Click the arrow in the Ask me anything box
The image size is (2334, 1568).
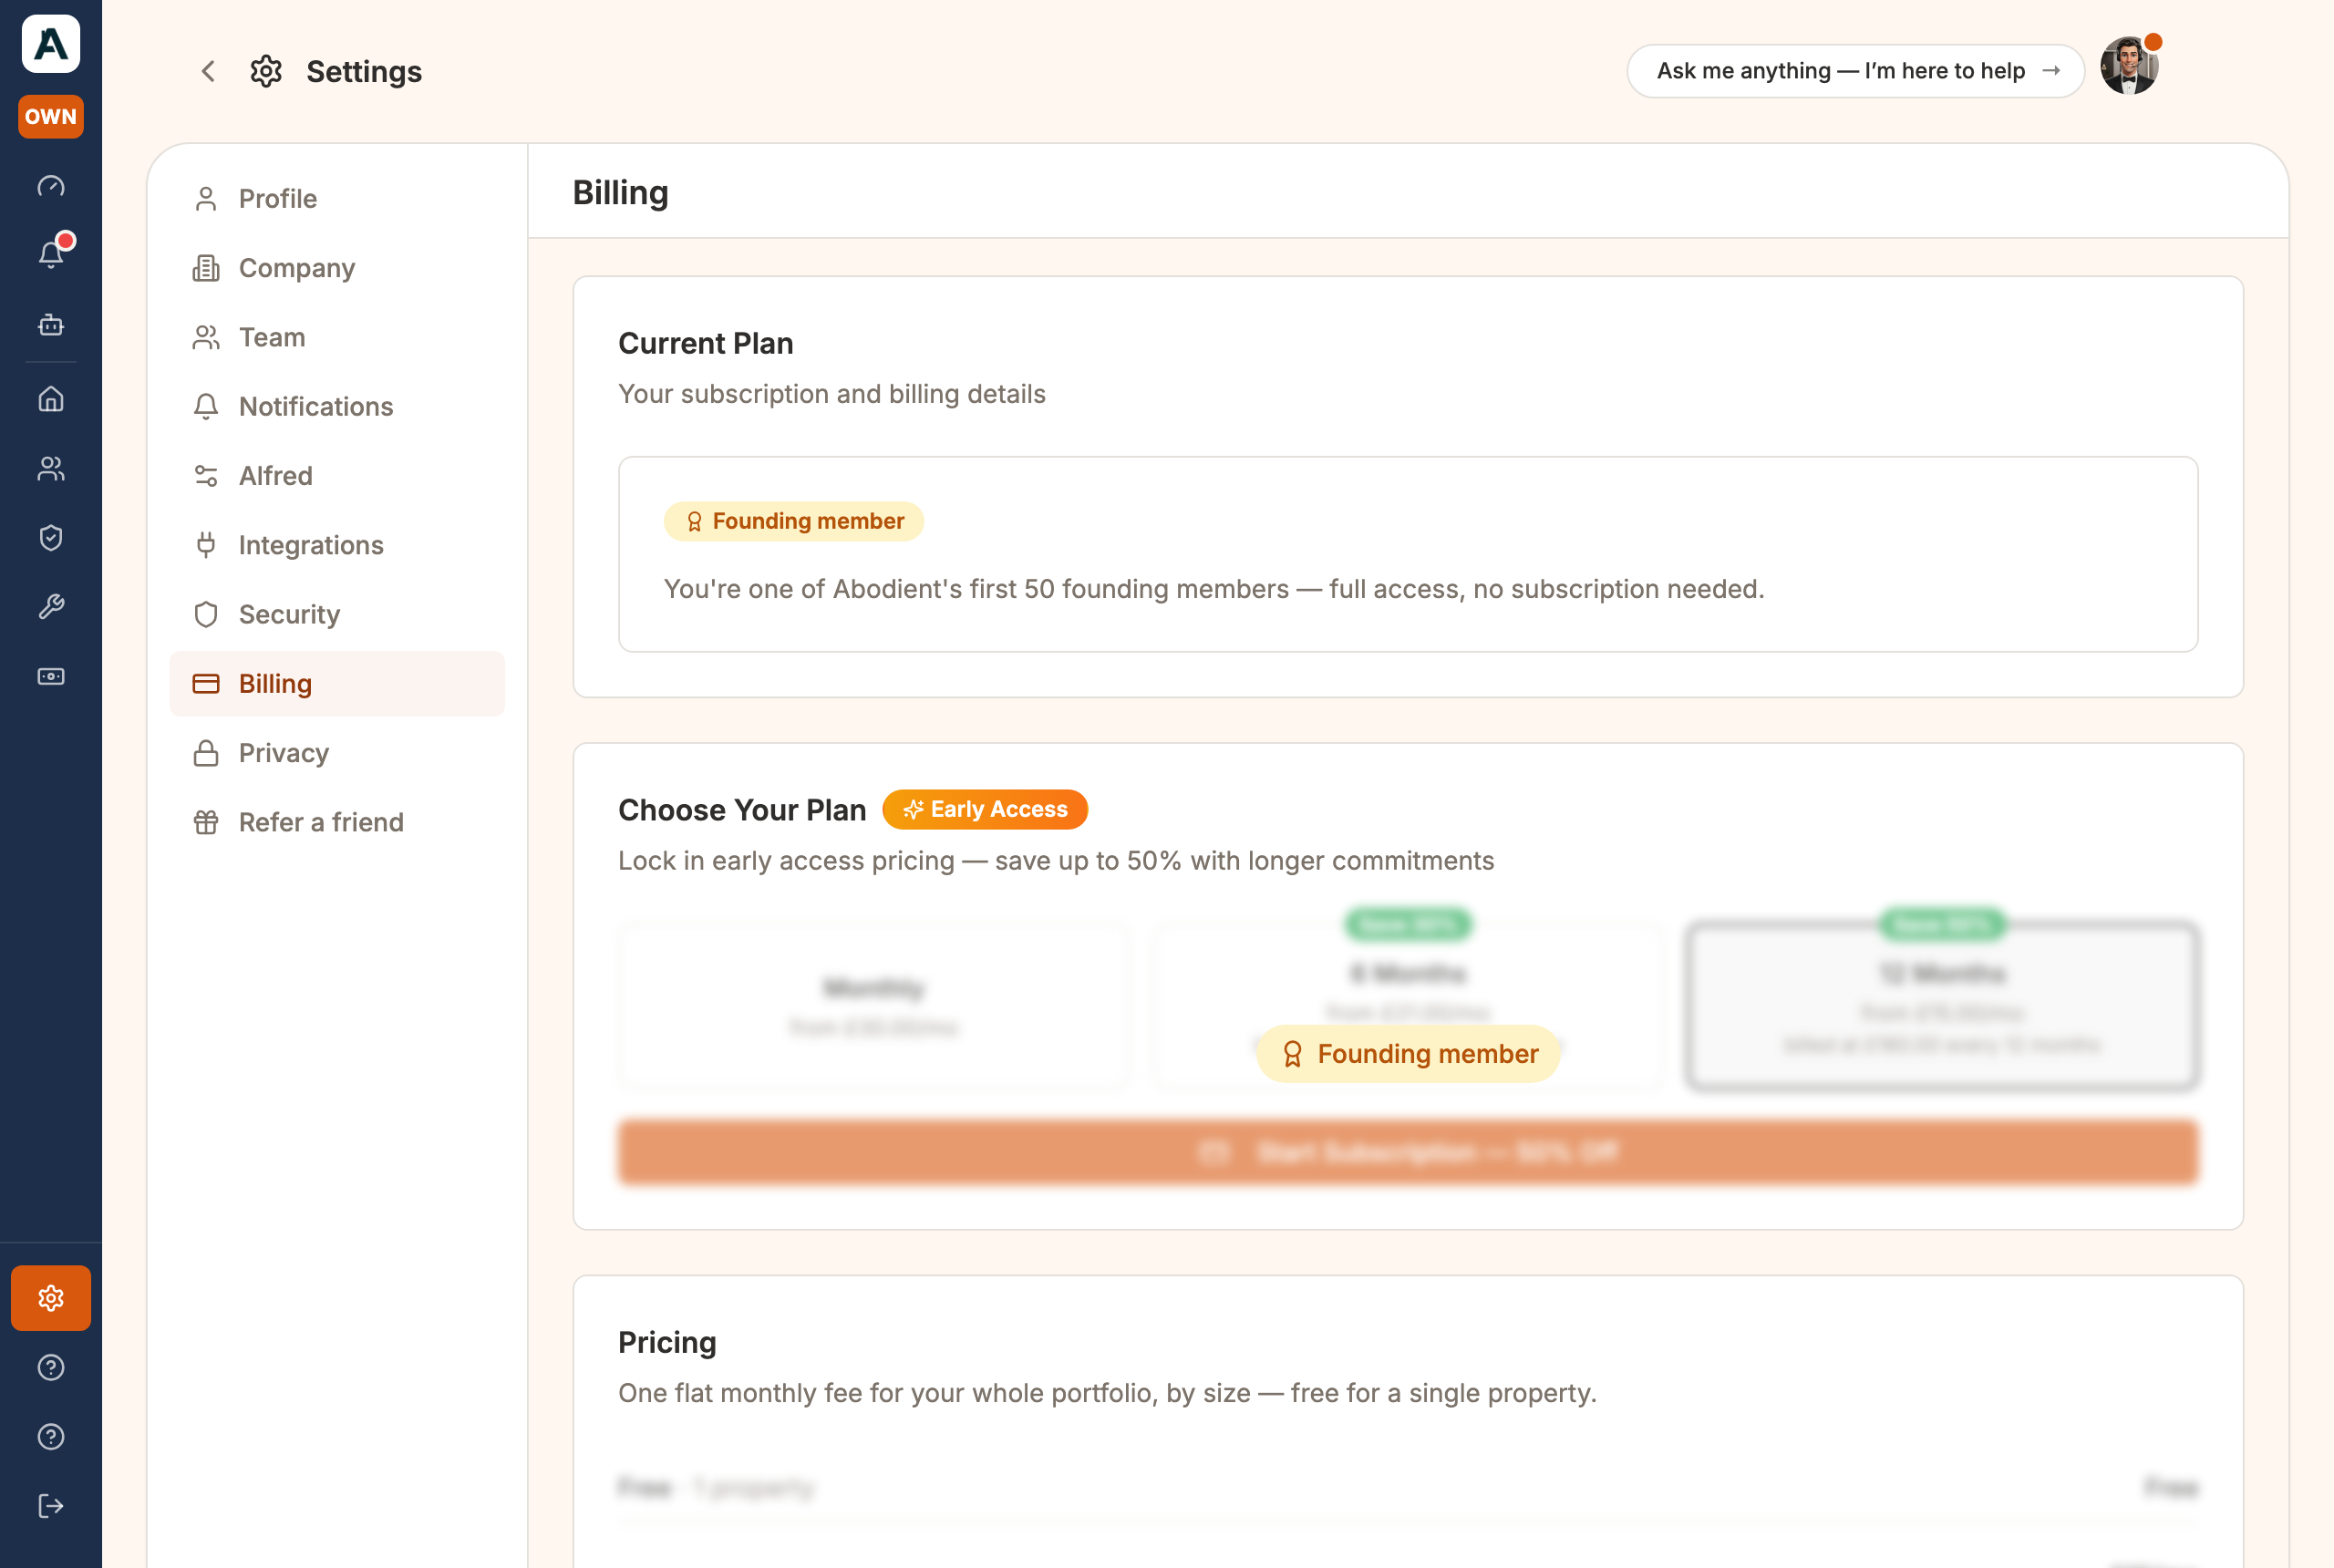coord(2051,71)
